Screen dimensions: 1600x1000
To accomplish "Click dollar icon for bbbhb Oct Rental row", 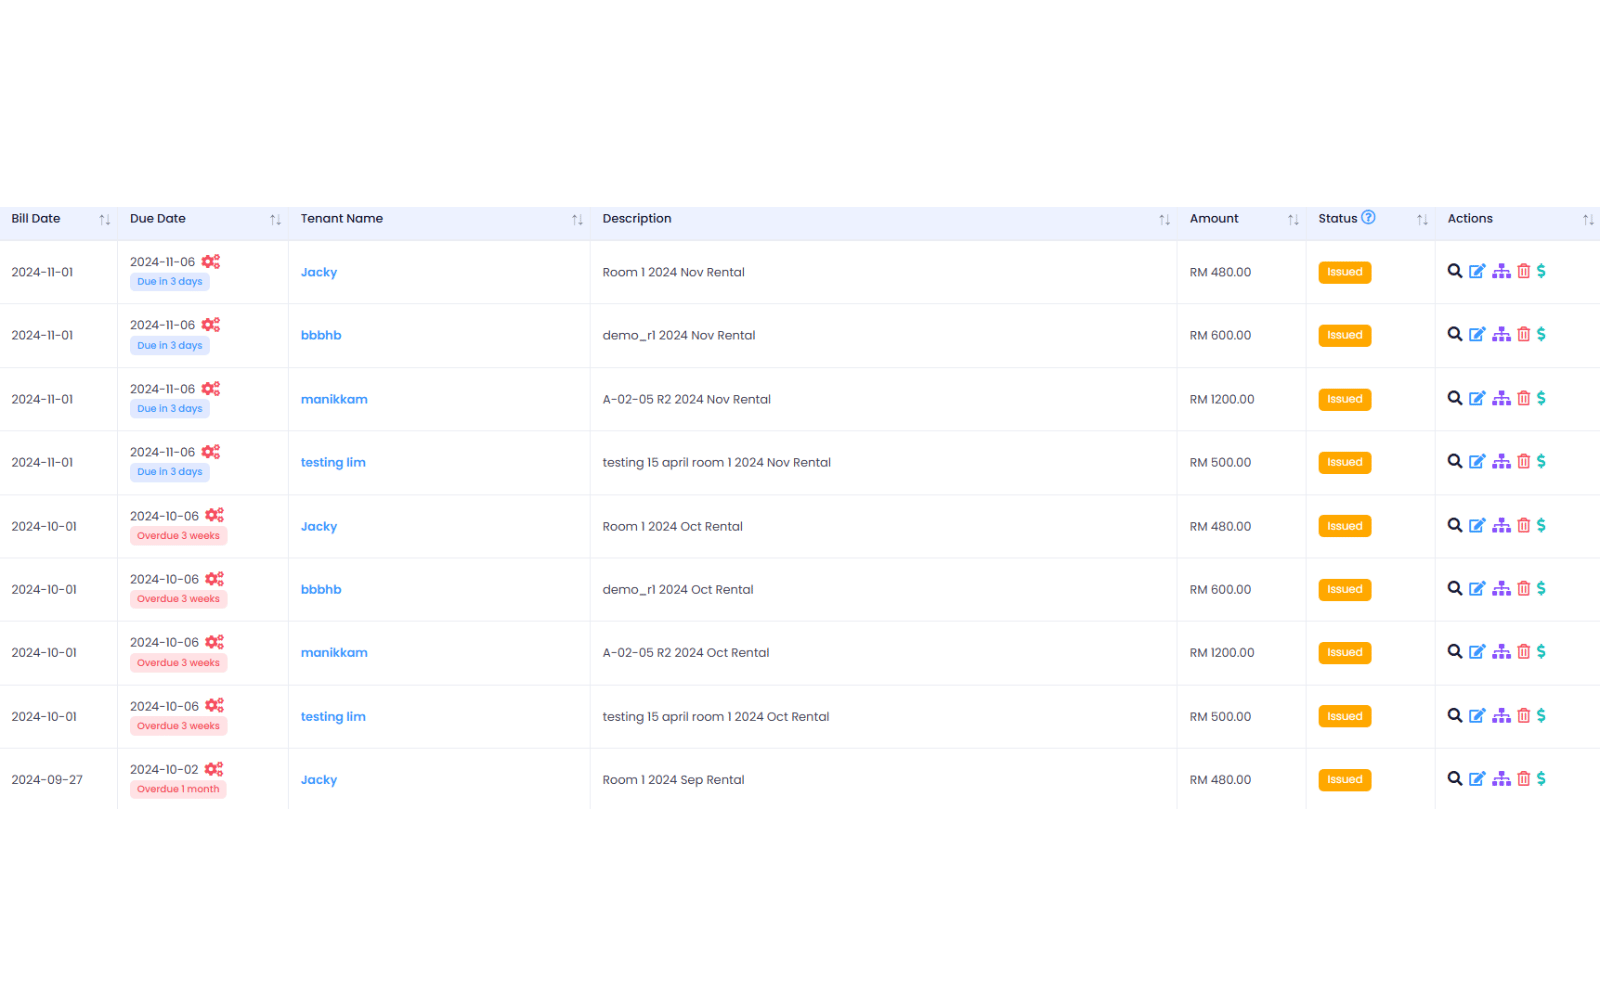I will 1541,589.
